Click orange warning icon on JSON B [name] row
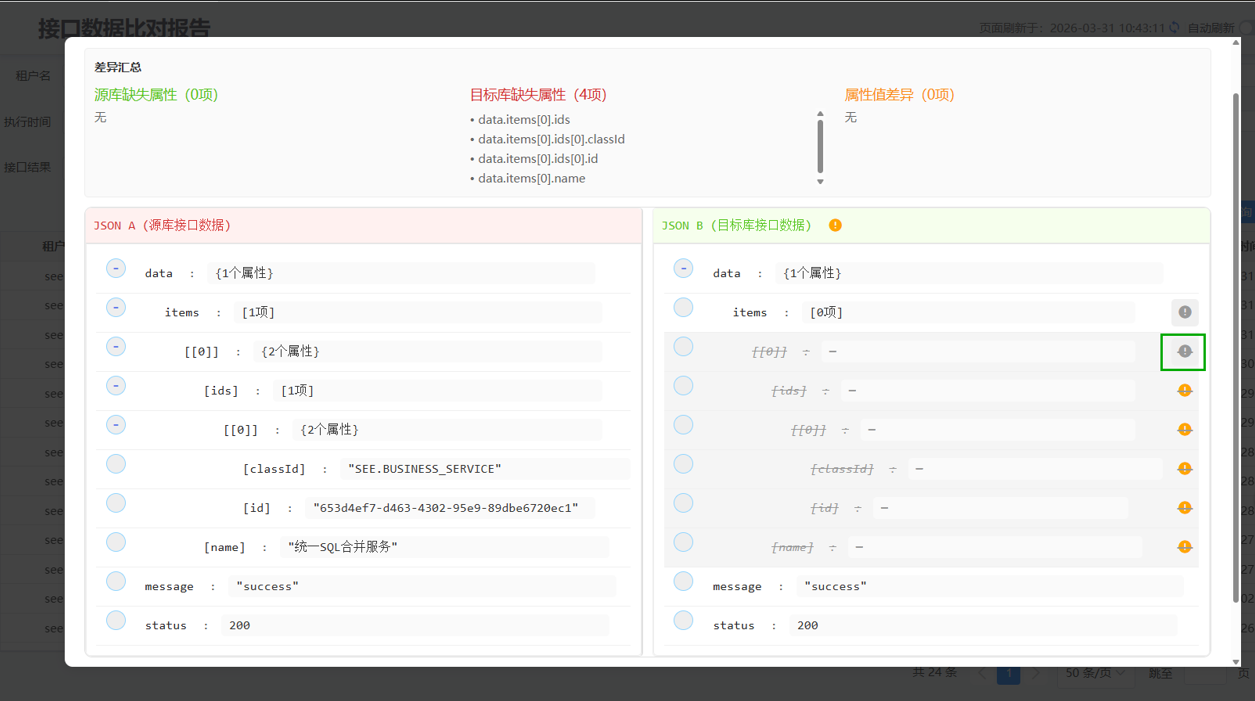Screen dimensions: 1255x701 point(1184,547)
